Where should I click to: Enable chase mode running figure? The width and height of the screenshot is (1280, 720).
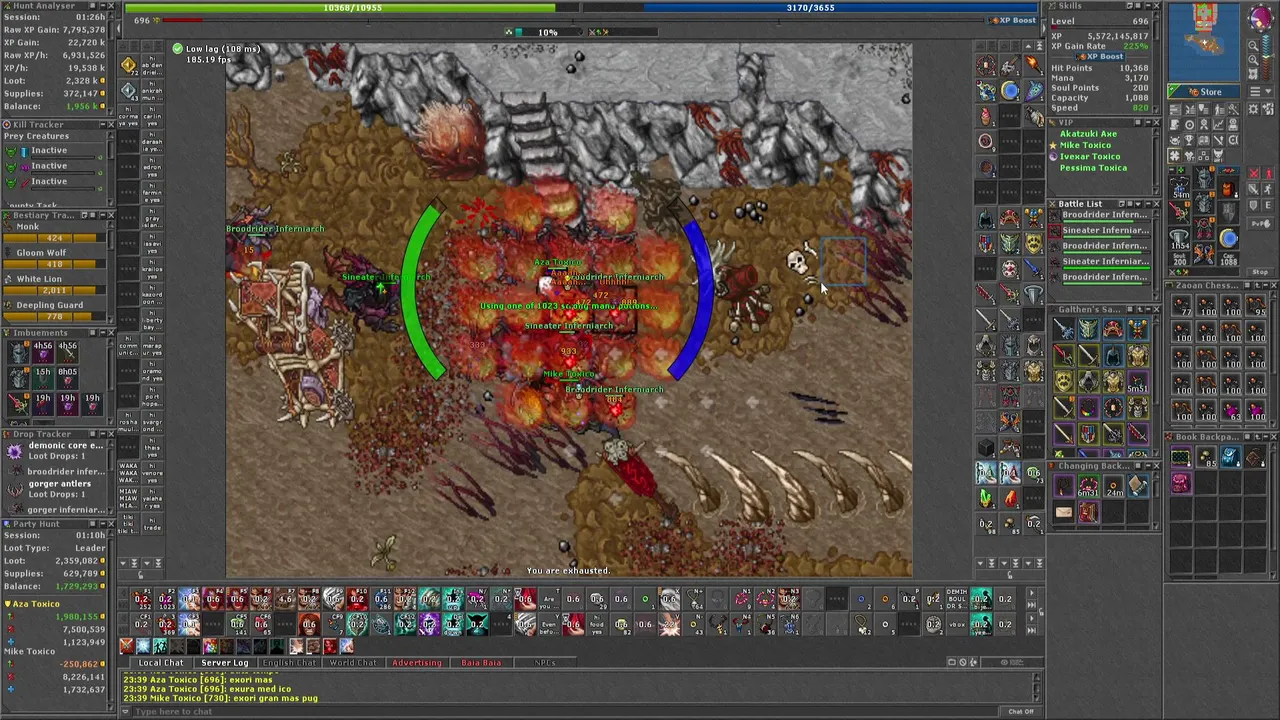(x=1269, y=189)
